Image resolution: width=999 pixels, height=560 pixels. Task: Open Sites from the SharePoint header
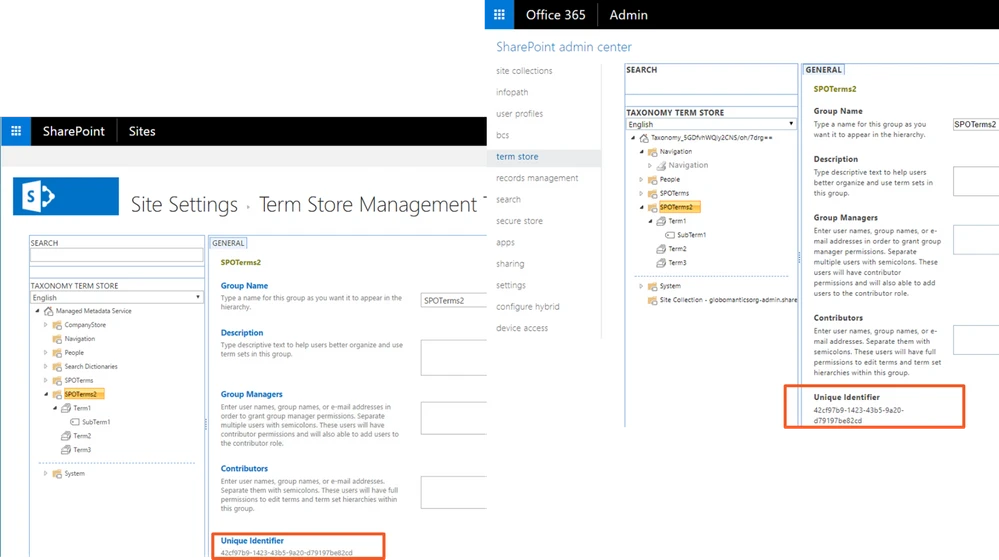click(x=142, y=131)
